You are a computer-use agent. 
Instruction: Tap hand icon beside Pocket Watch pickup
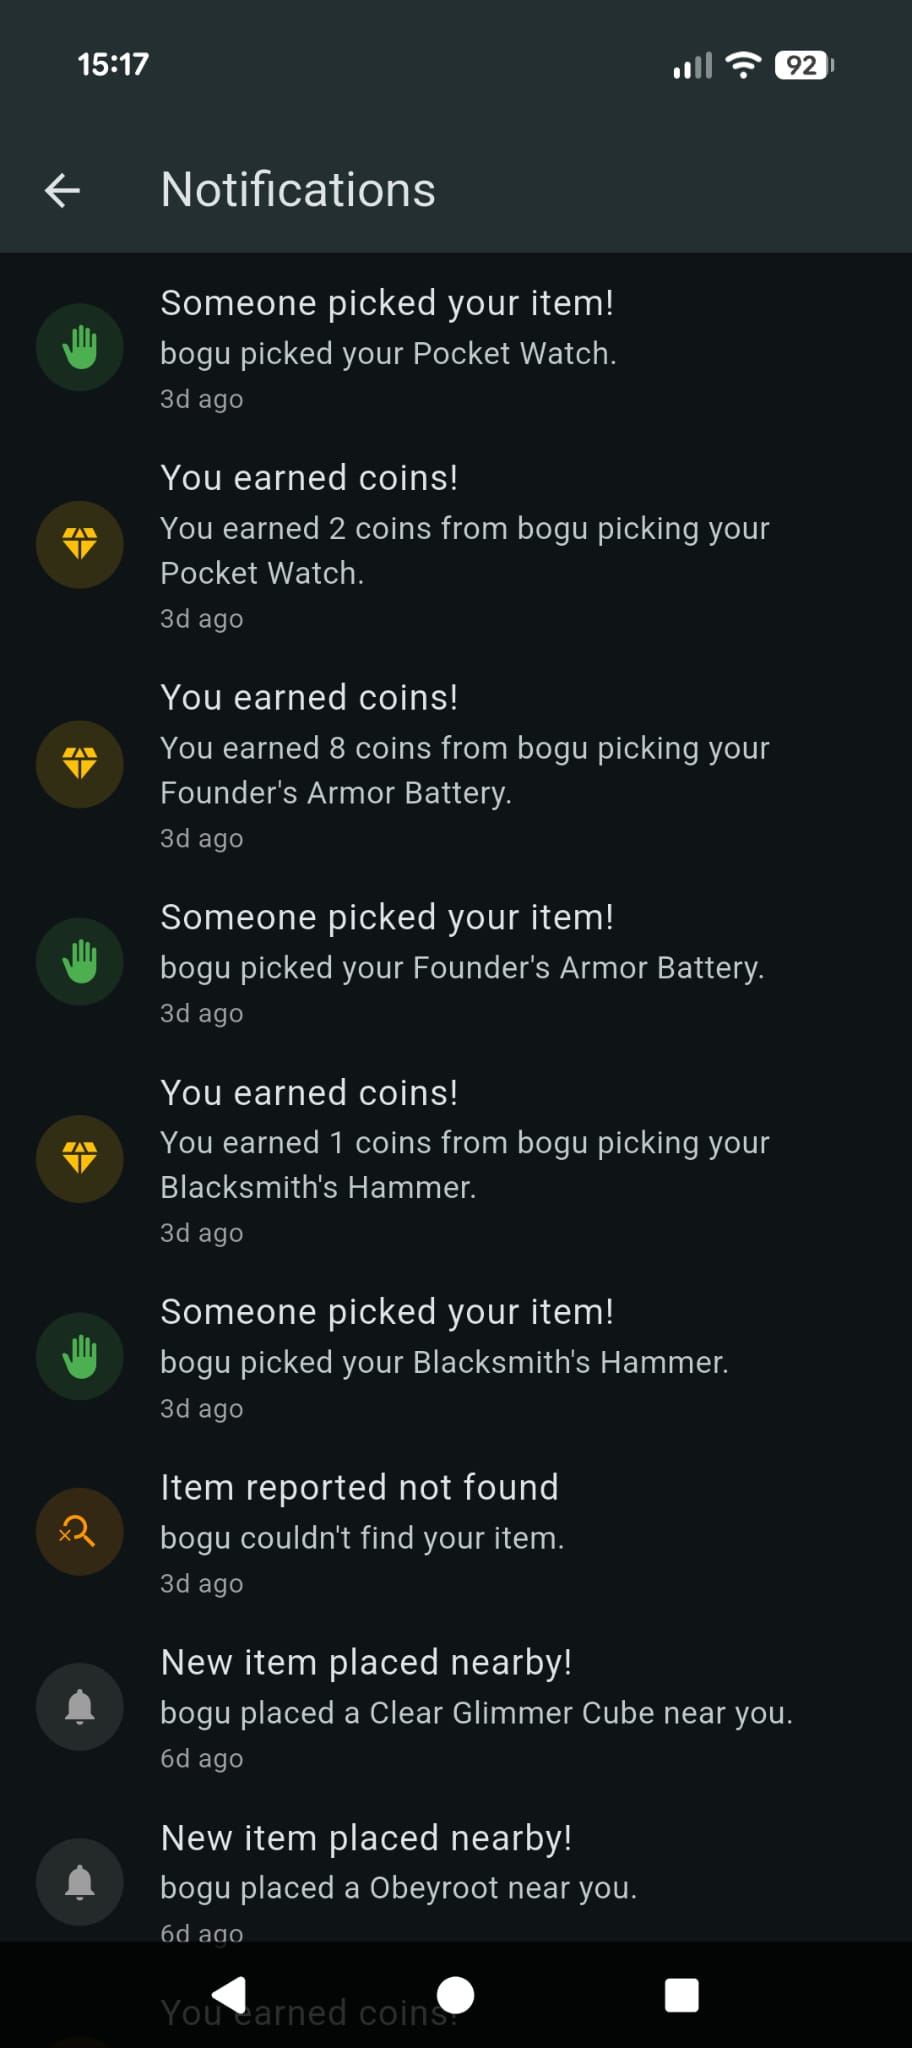tap(80, 348)
